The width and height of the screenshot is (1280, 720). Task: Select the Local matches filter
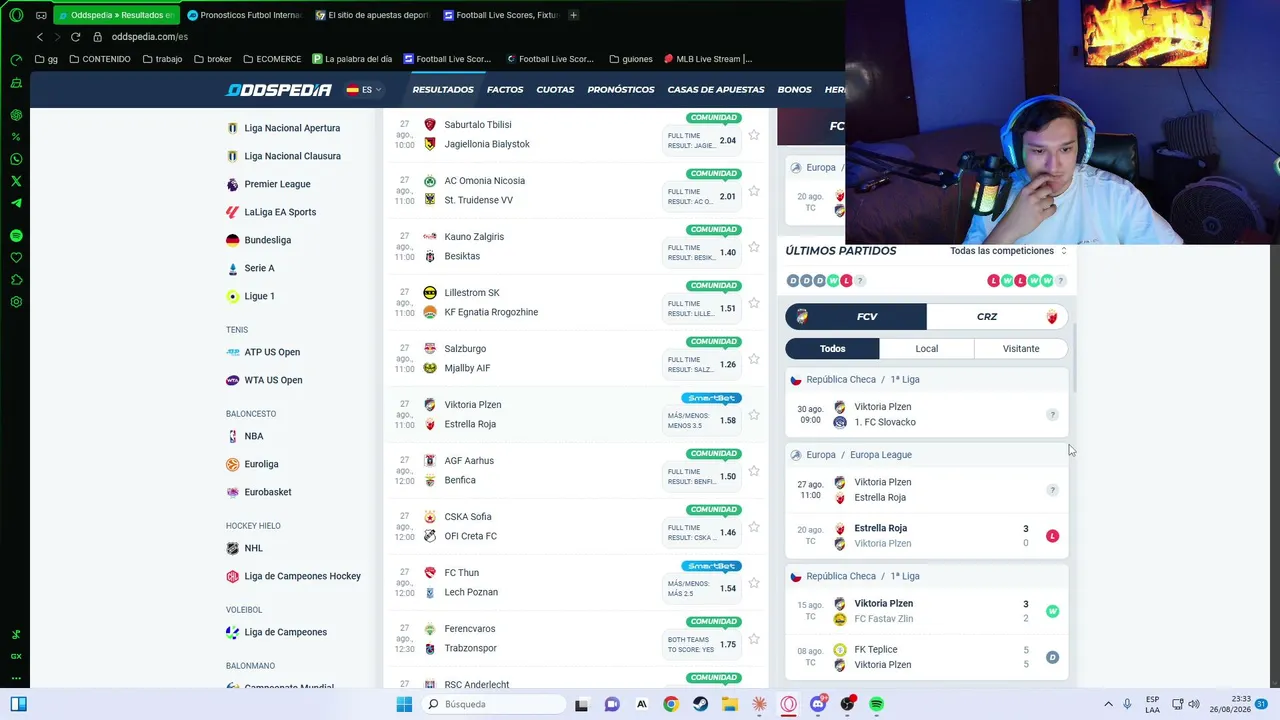coord(926,349)
